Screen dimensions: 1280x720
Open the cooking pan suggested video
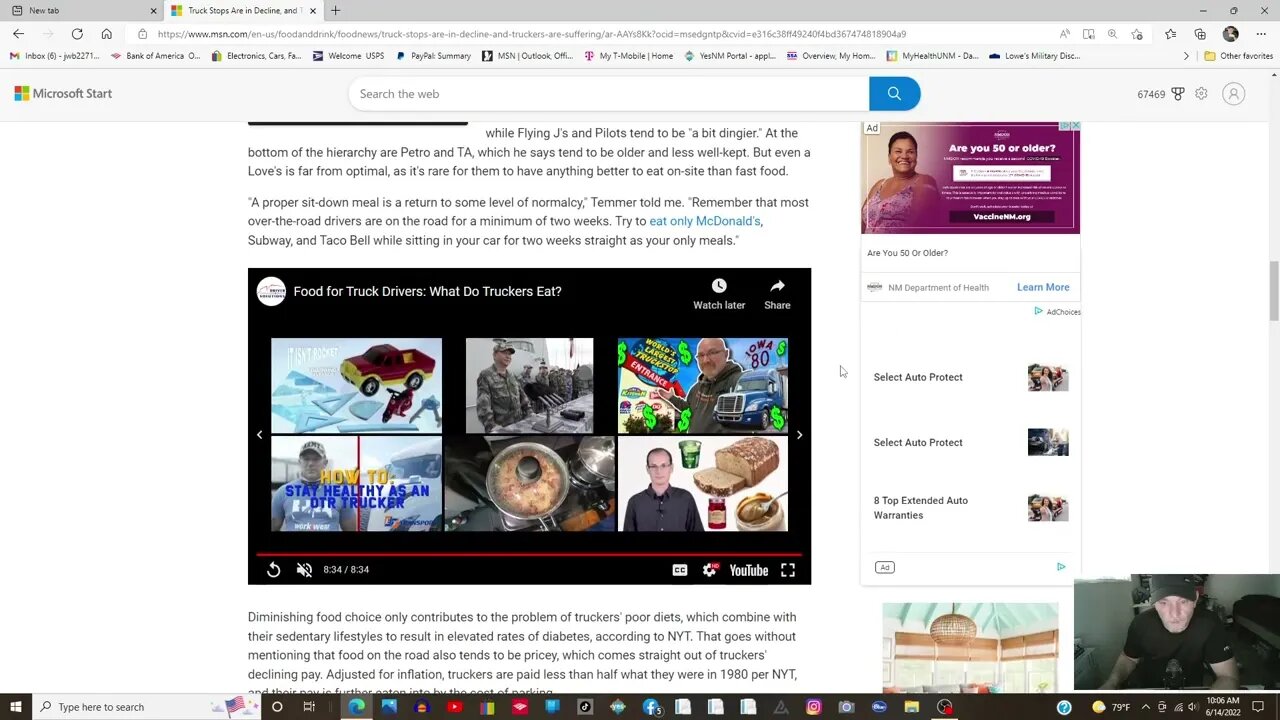point(529,483)
